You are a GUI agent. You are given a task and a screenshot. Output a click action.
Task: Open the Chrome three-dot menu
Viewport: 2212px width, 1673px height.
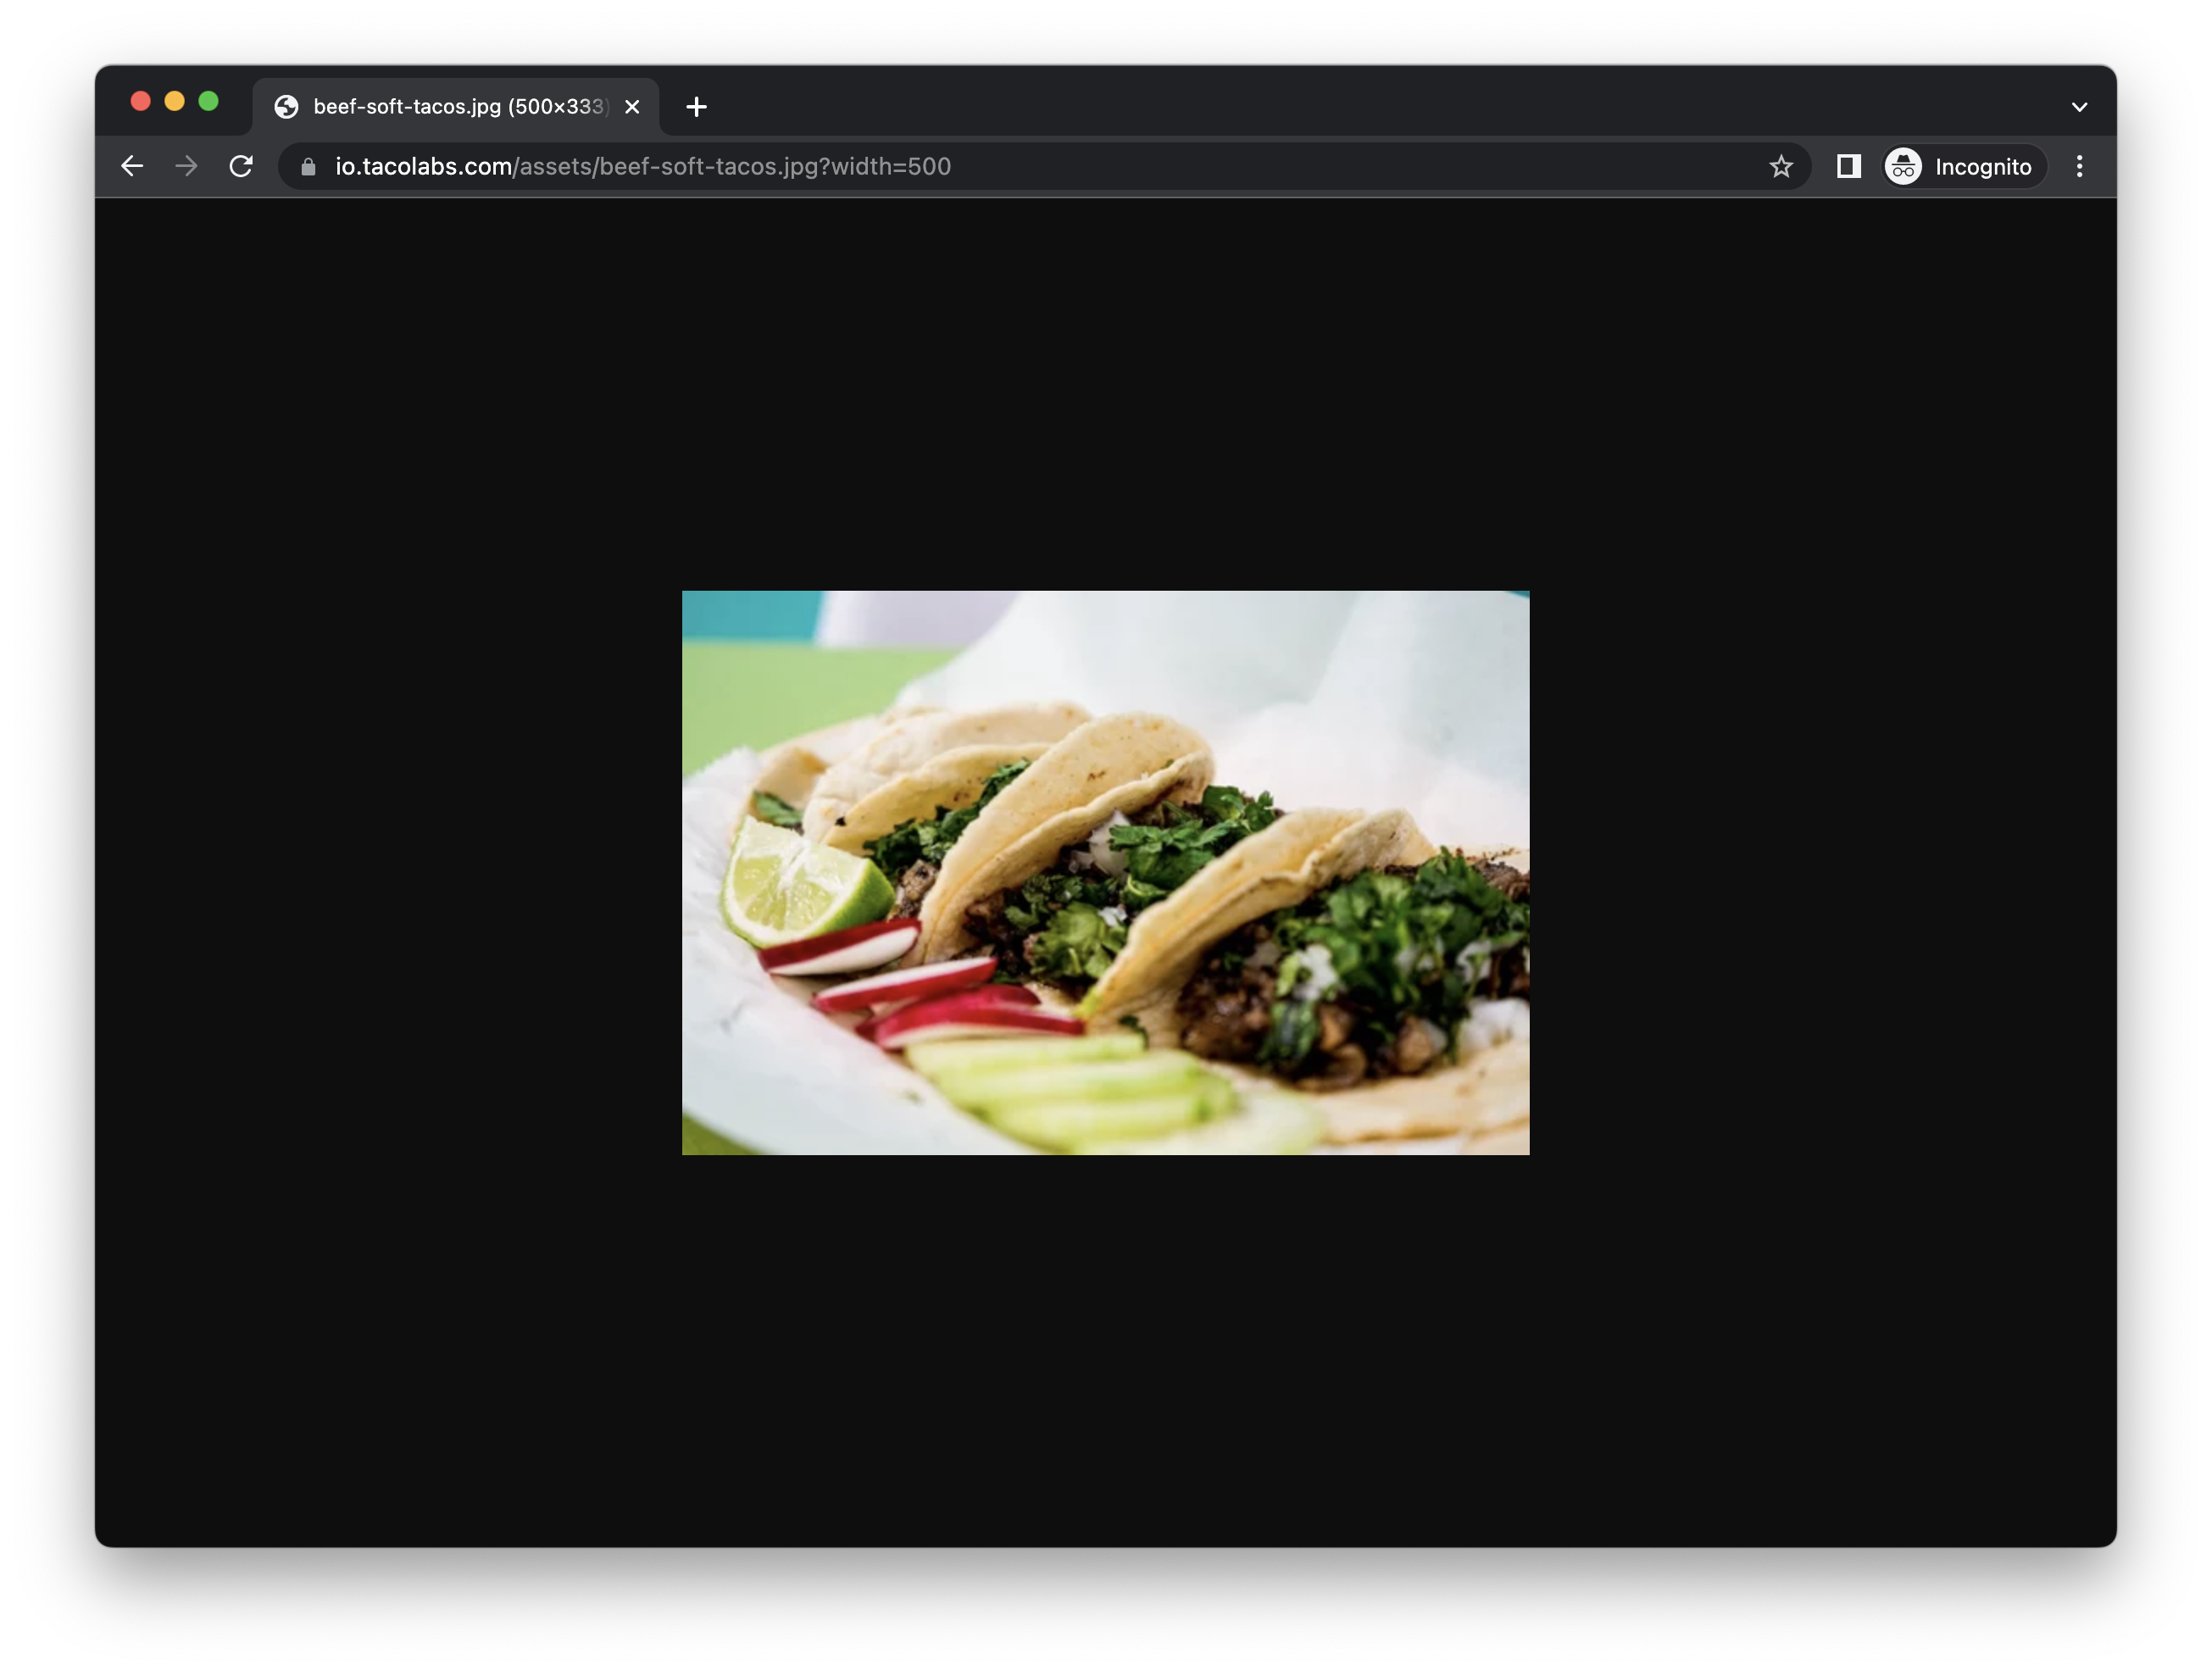click(x=2079, y=166)
